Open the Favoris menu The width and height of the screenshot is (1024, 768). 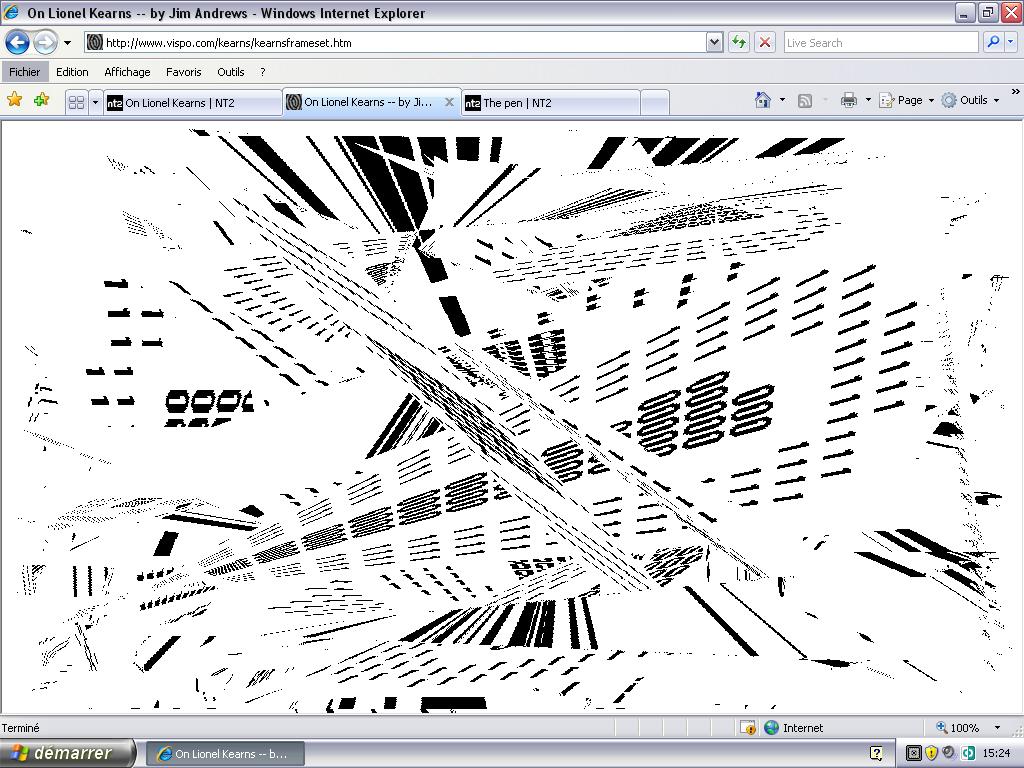(184, 72)
